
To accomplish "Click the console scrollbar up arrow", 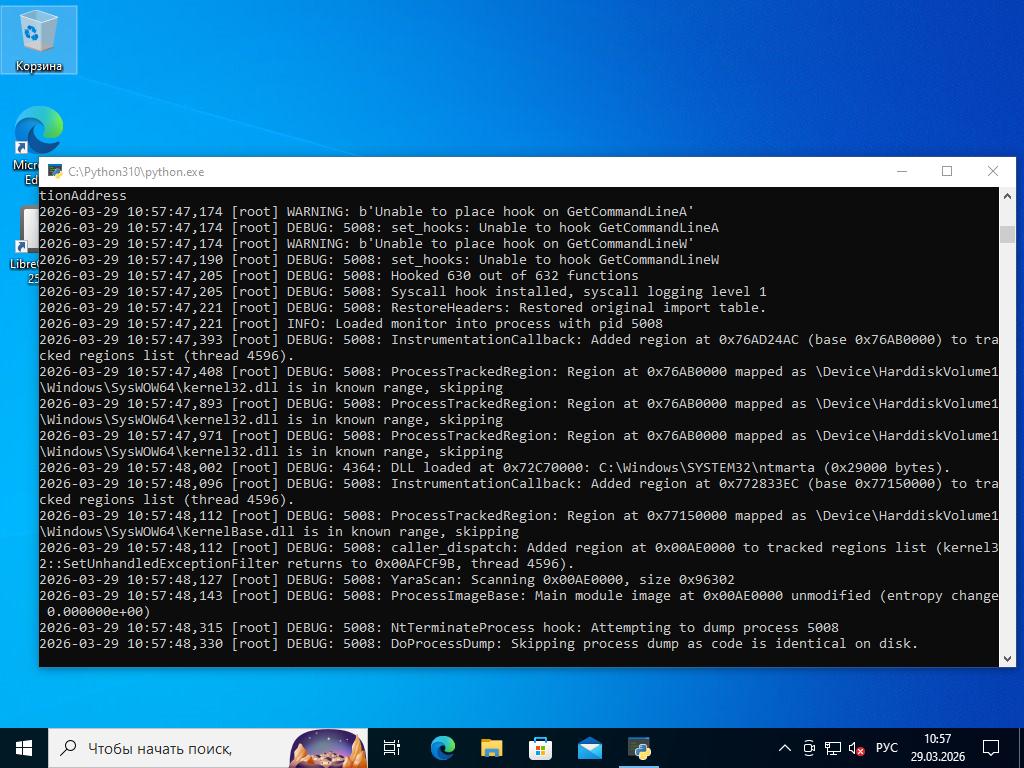I will click(x=1007, y=196).
